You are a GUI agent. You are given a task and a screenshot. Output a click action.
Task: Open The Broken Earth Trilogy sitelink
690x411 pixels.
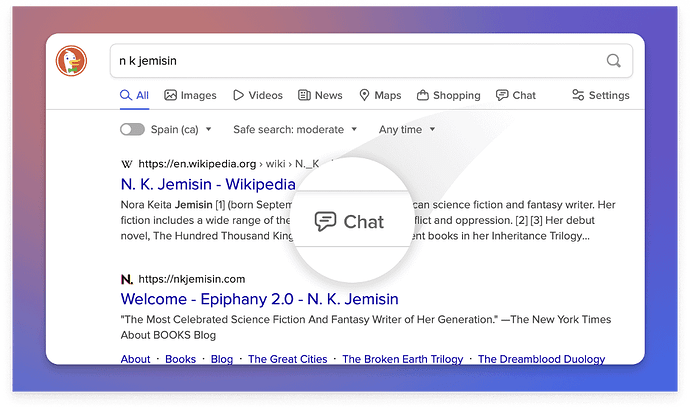pyautogui.click(x=403, y=359)
